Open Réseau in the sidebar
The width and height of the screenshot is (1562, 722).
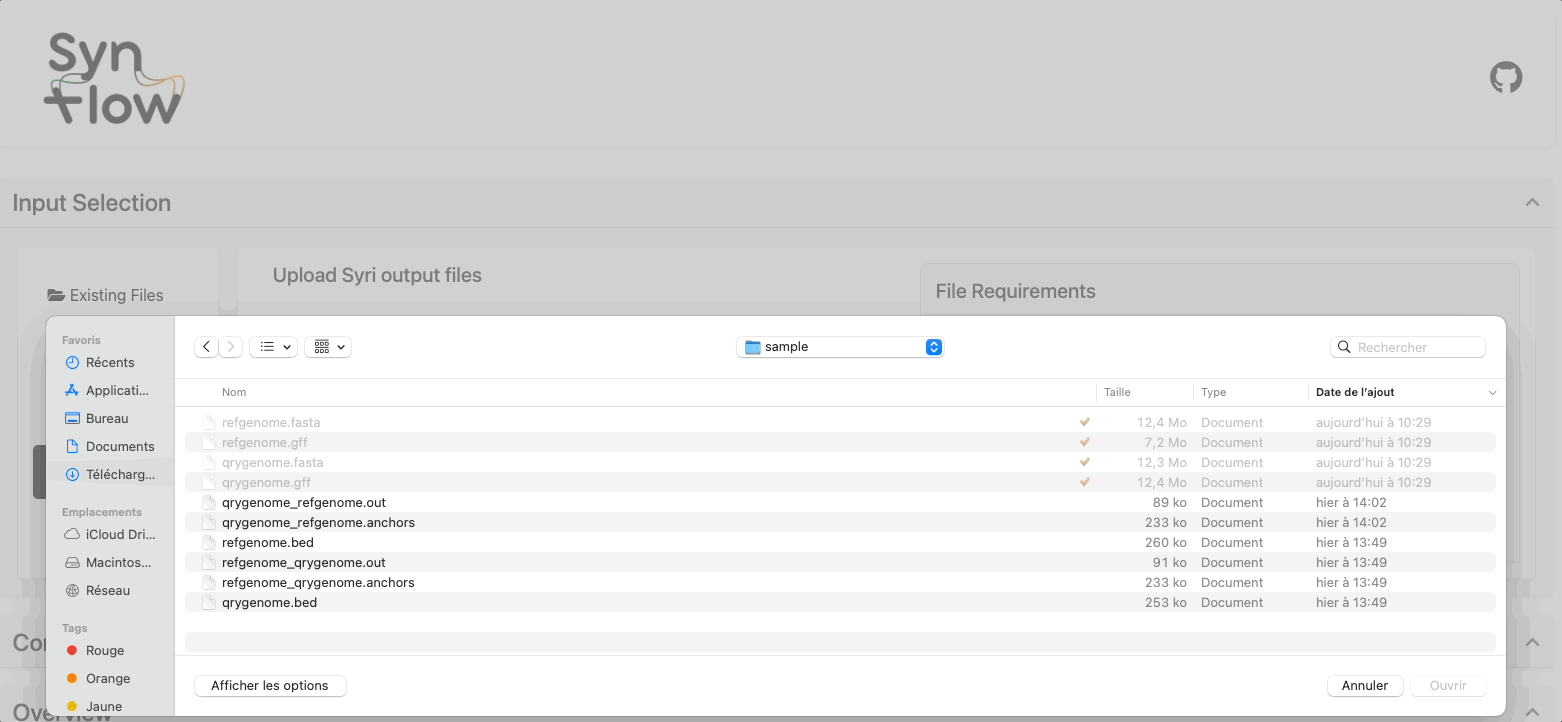pyautogui.click(x=109, y=590)
